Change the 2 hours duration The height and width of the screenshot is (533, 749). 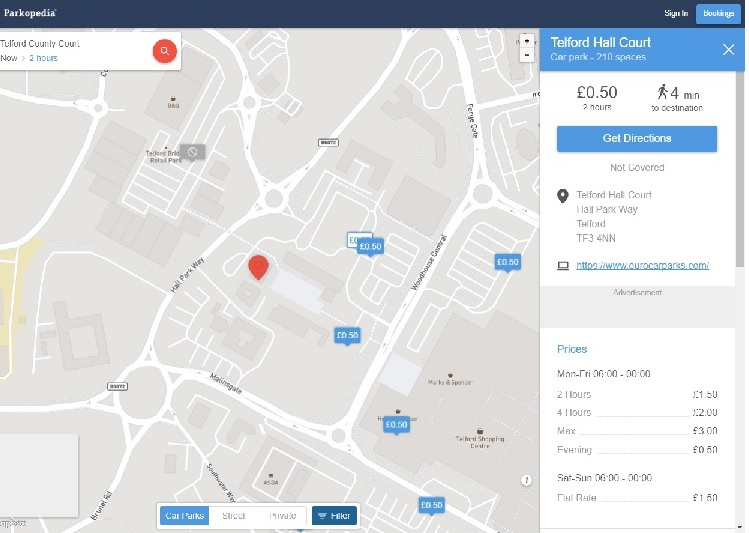point(43,58)
